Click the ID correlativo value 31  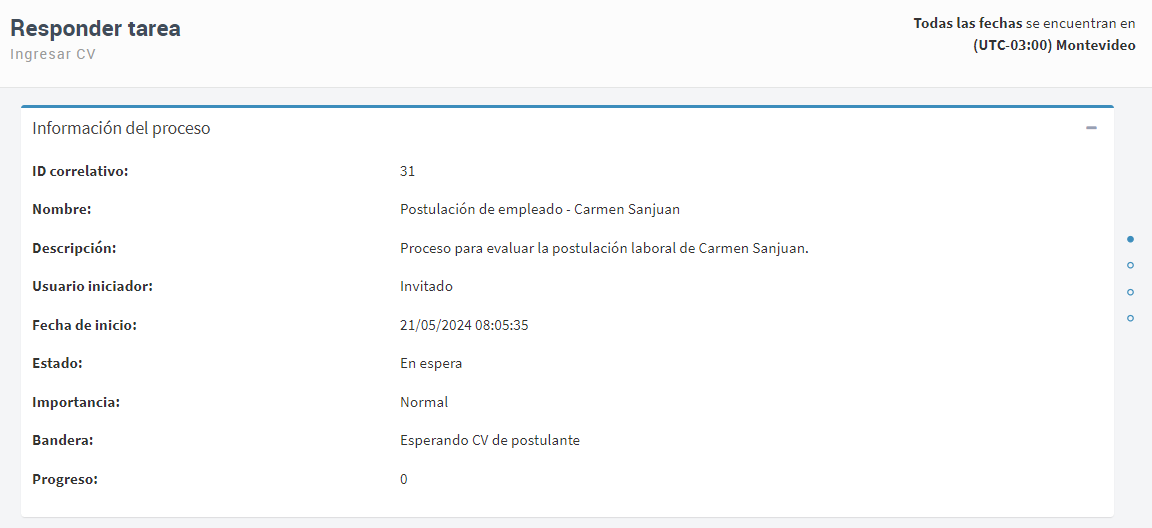pyautogui.click(x=408, y=171)
